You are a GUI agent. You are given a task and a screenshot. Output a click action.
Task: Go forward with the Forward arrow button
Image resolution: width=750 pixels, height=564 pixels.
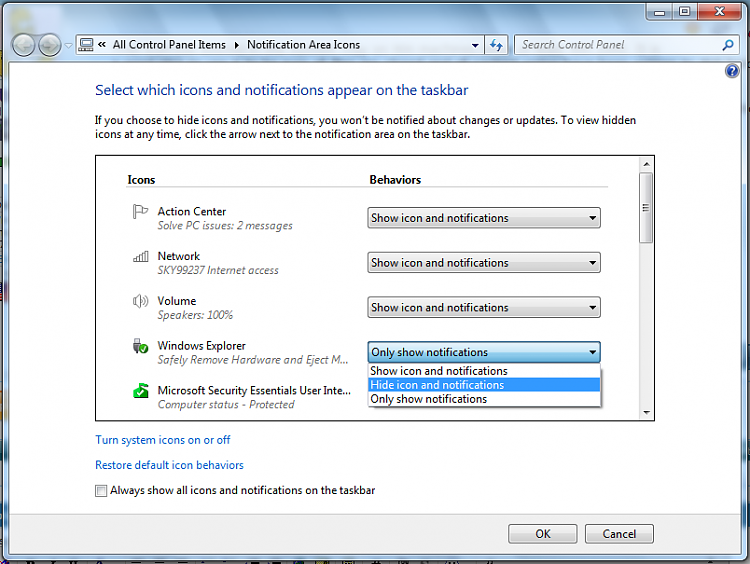(x=49, y=45)
